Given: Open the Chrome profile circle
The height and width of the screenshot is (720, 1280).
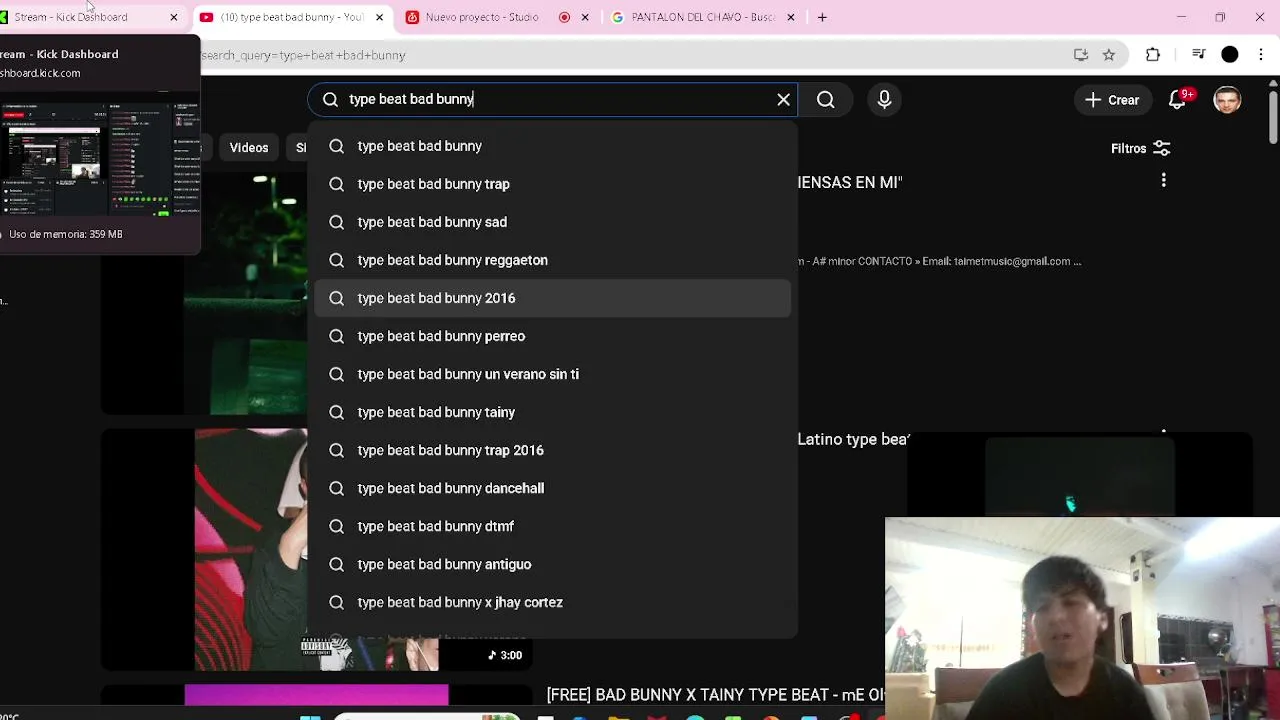Looking at the screenshot, I should (x=1230, y=55).
